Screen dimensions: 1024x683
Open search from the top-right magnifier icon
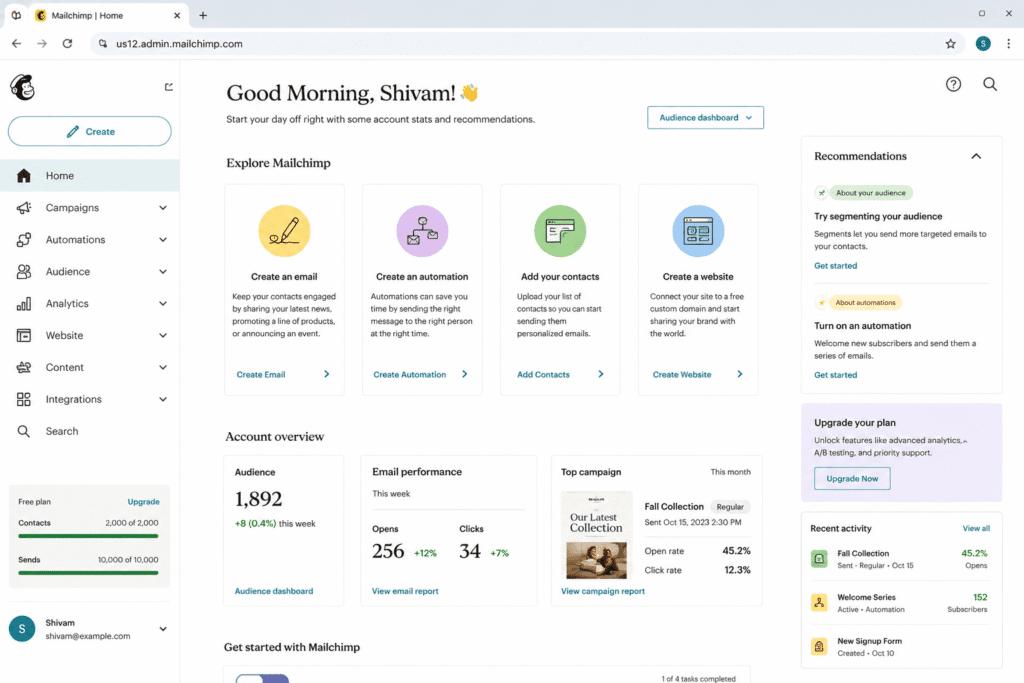click(990, 84)
